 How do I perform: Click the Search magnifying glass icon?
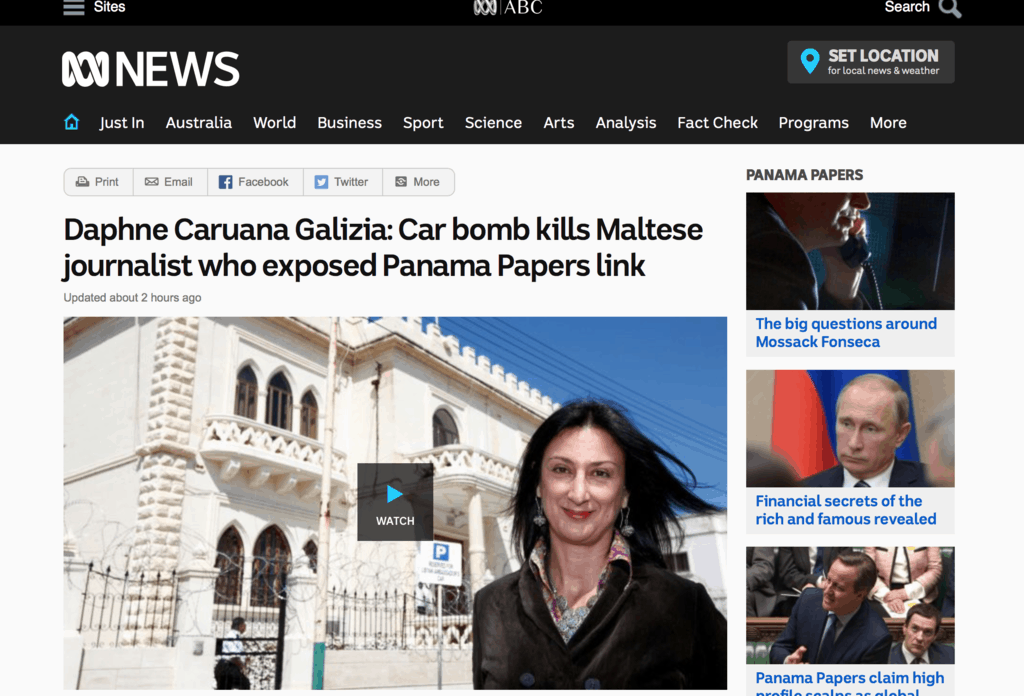tap(949, 9)
